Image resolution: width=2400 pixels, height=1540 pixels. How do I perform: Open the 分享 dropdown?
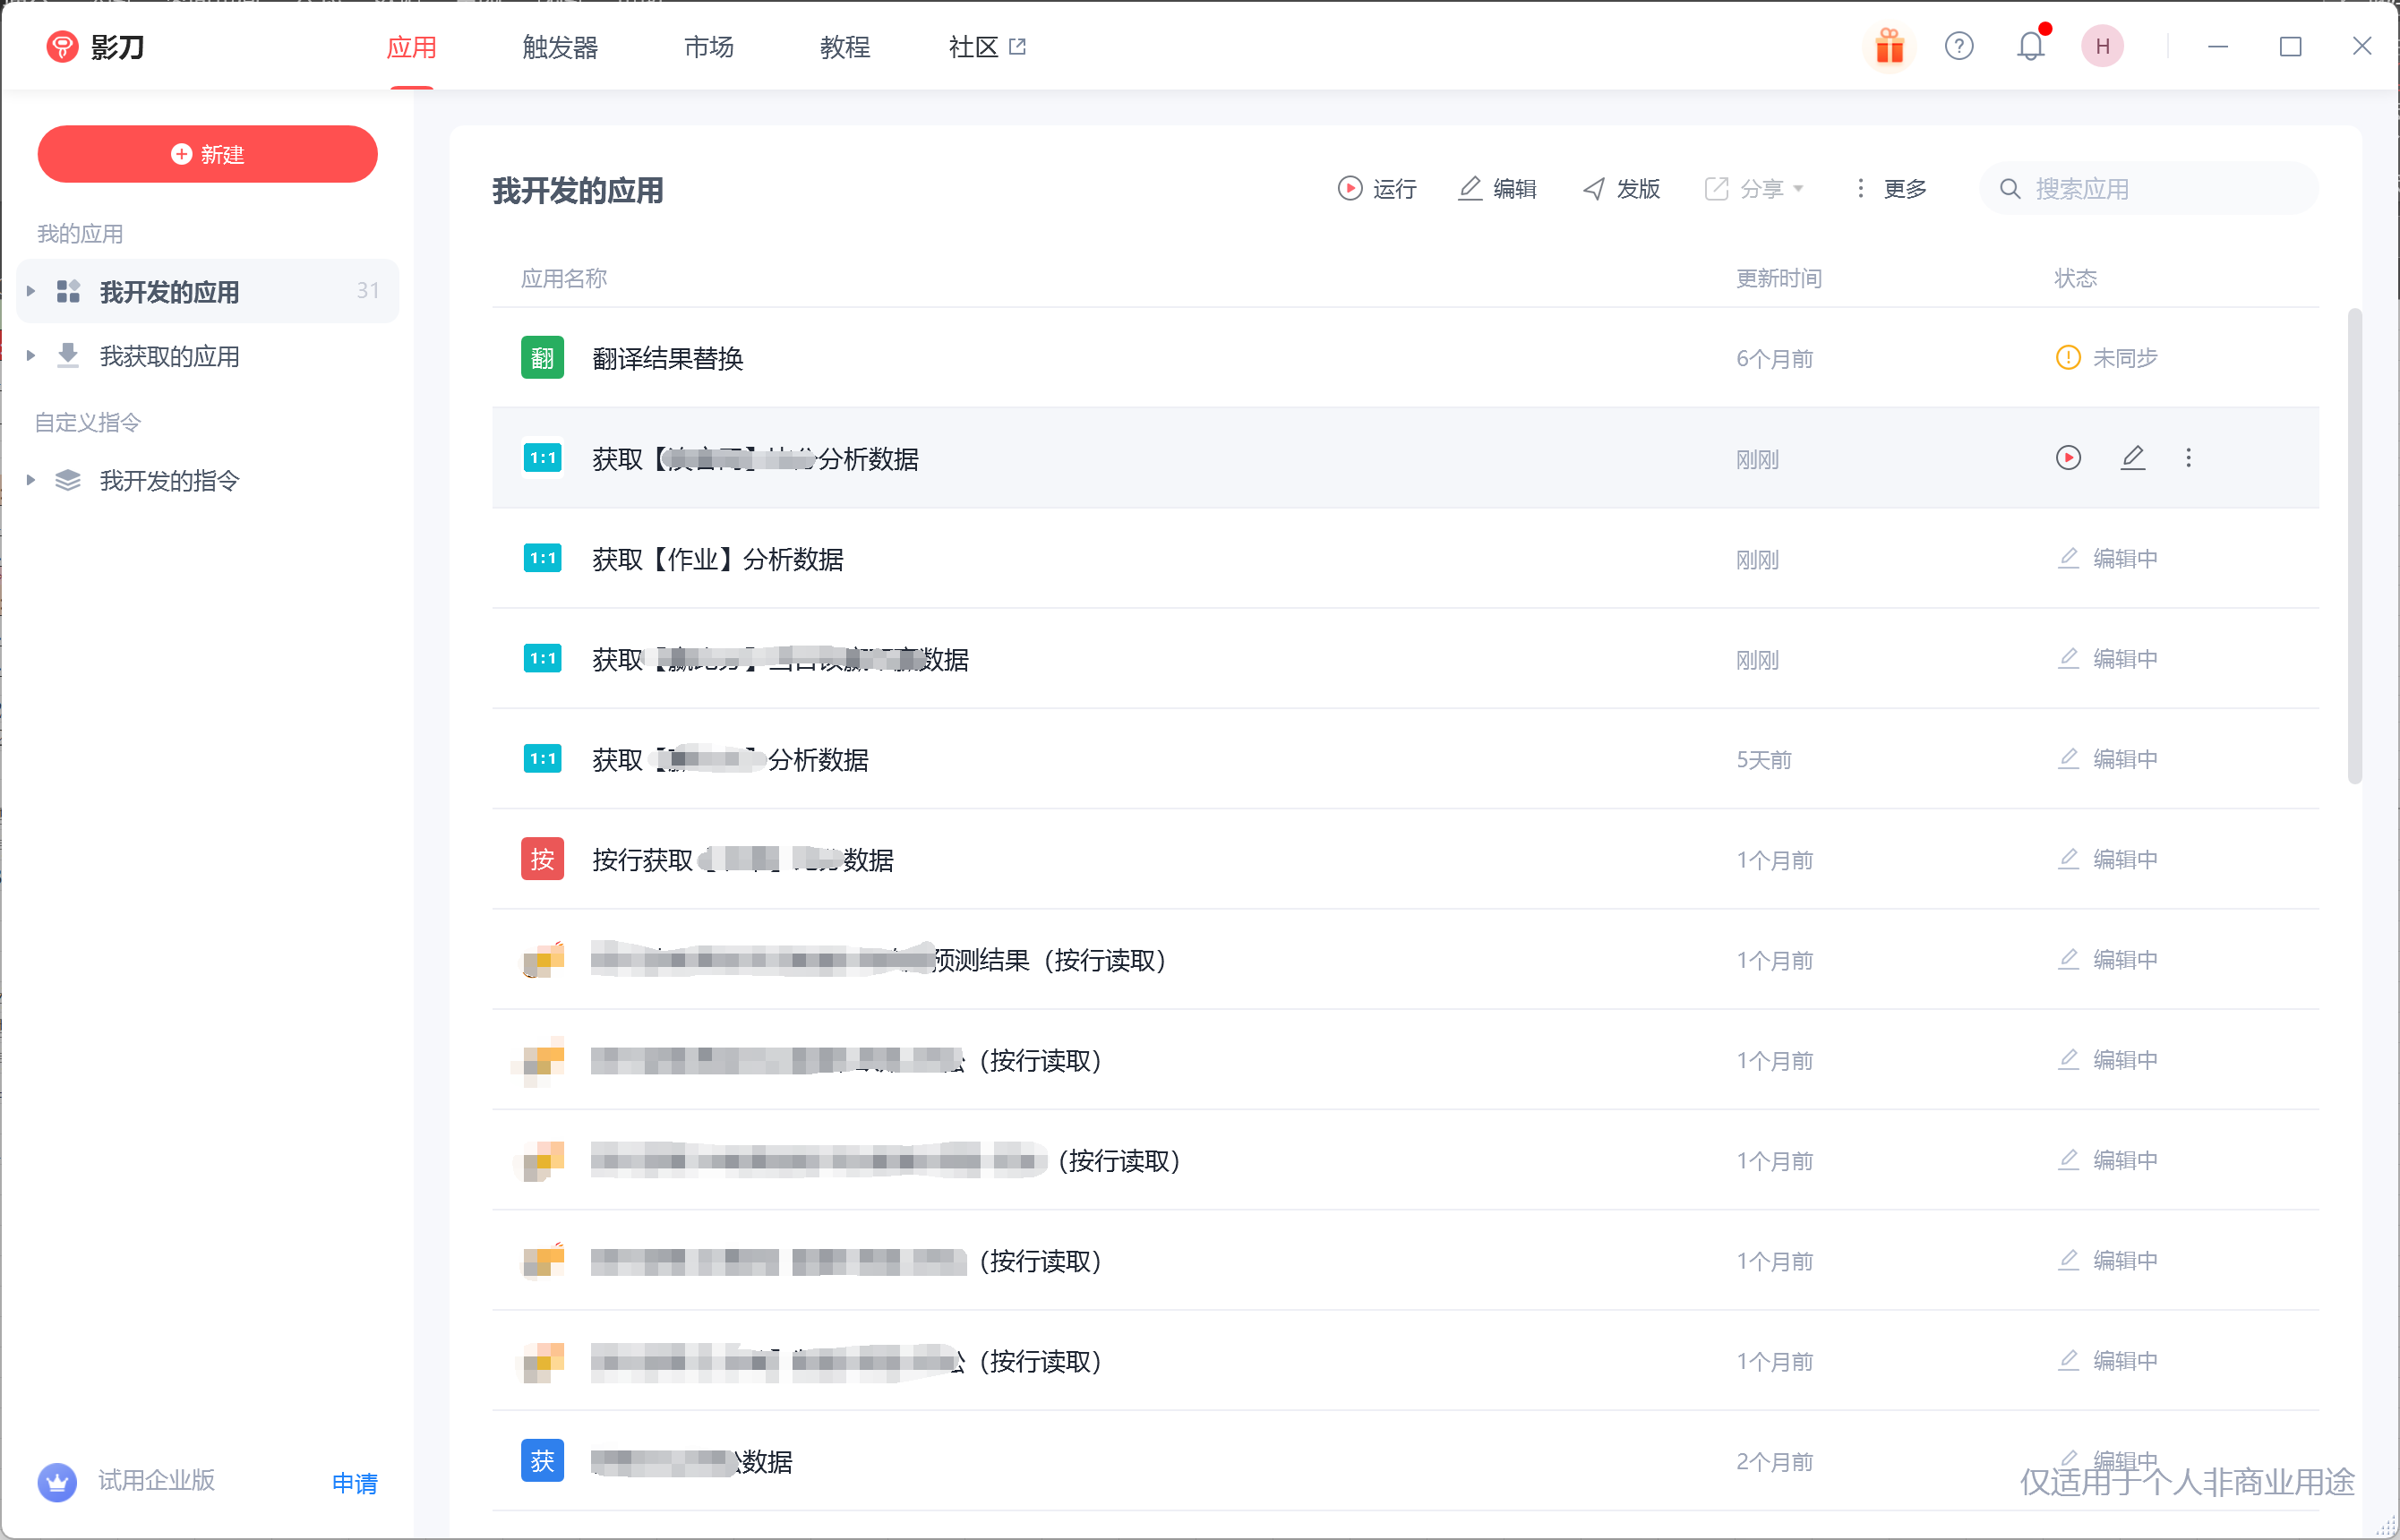(1754, 188)
